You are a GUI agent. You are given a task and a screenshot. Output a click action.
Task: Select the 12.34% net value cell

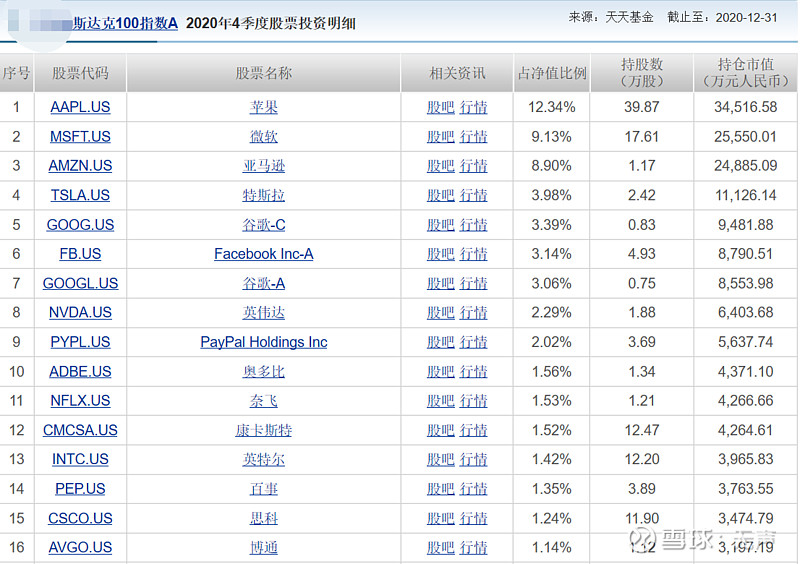point(552,107)
